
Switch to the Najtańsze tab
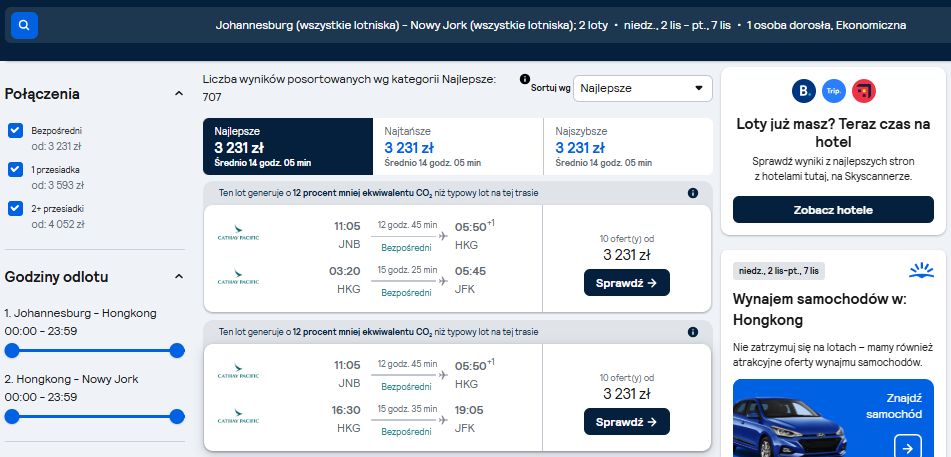pyautogui.click(x=458, y=146)
